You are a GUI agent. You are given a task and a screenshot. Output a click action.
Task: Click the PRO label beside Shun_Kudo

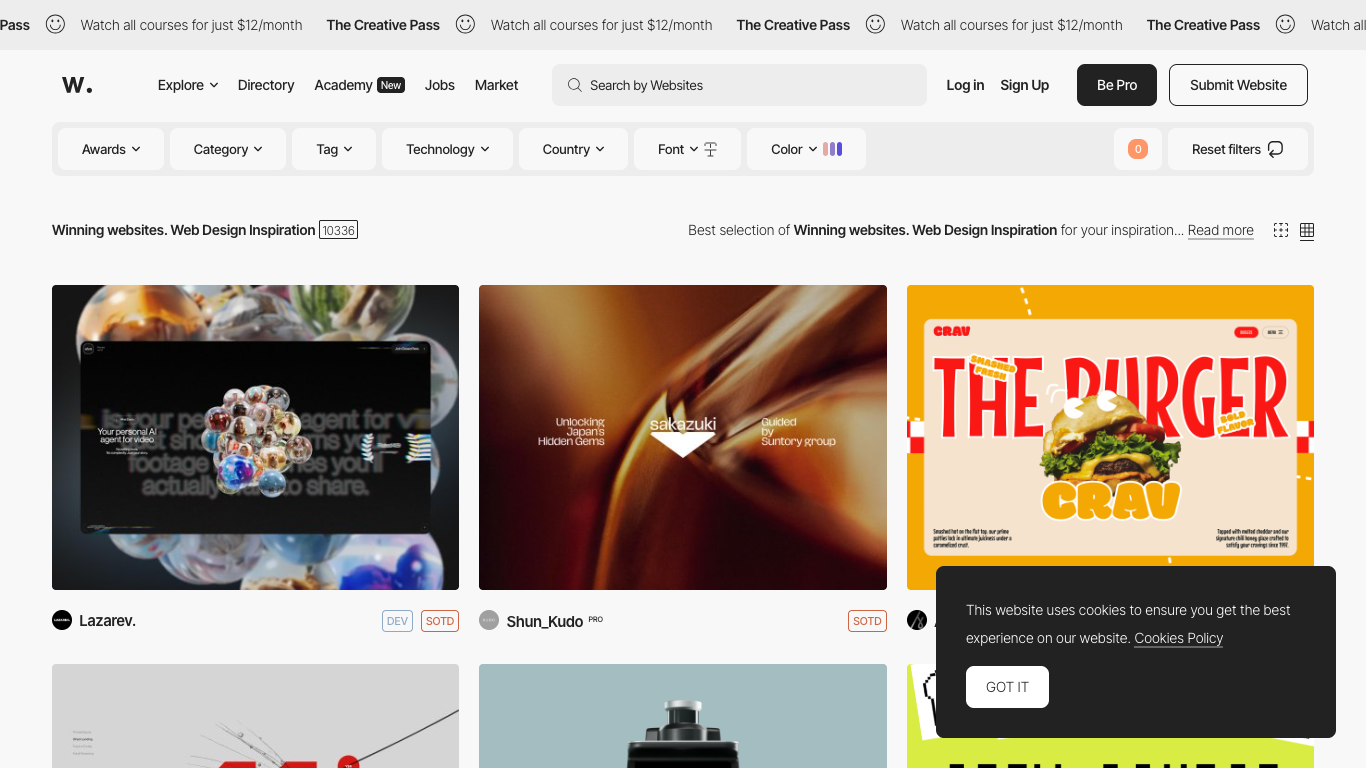[596, 619]
